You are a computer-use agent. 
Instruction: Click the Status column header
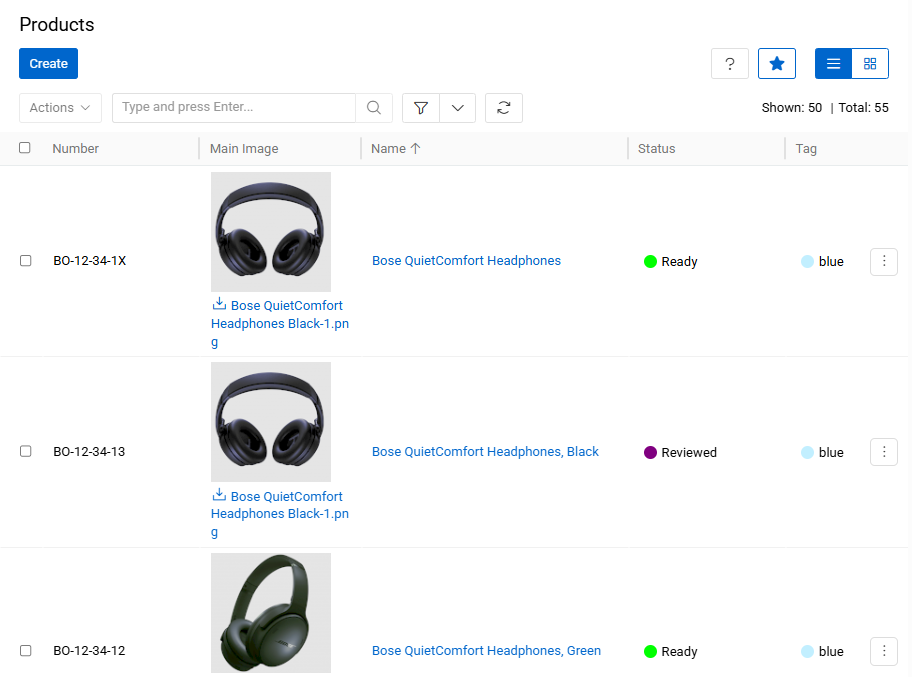pos(656,148)
